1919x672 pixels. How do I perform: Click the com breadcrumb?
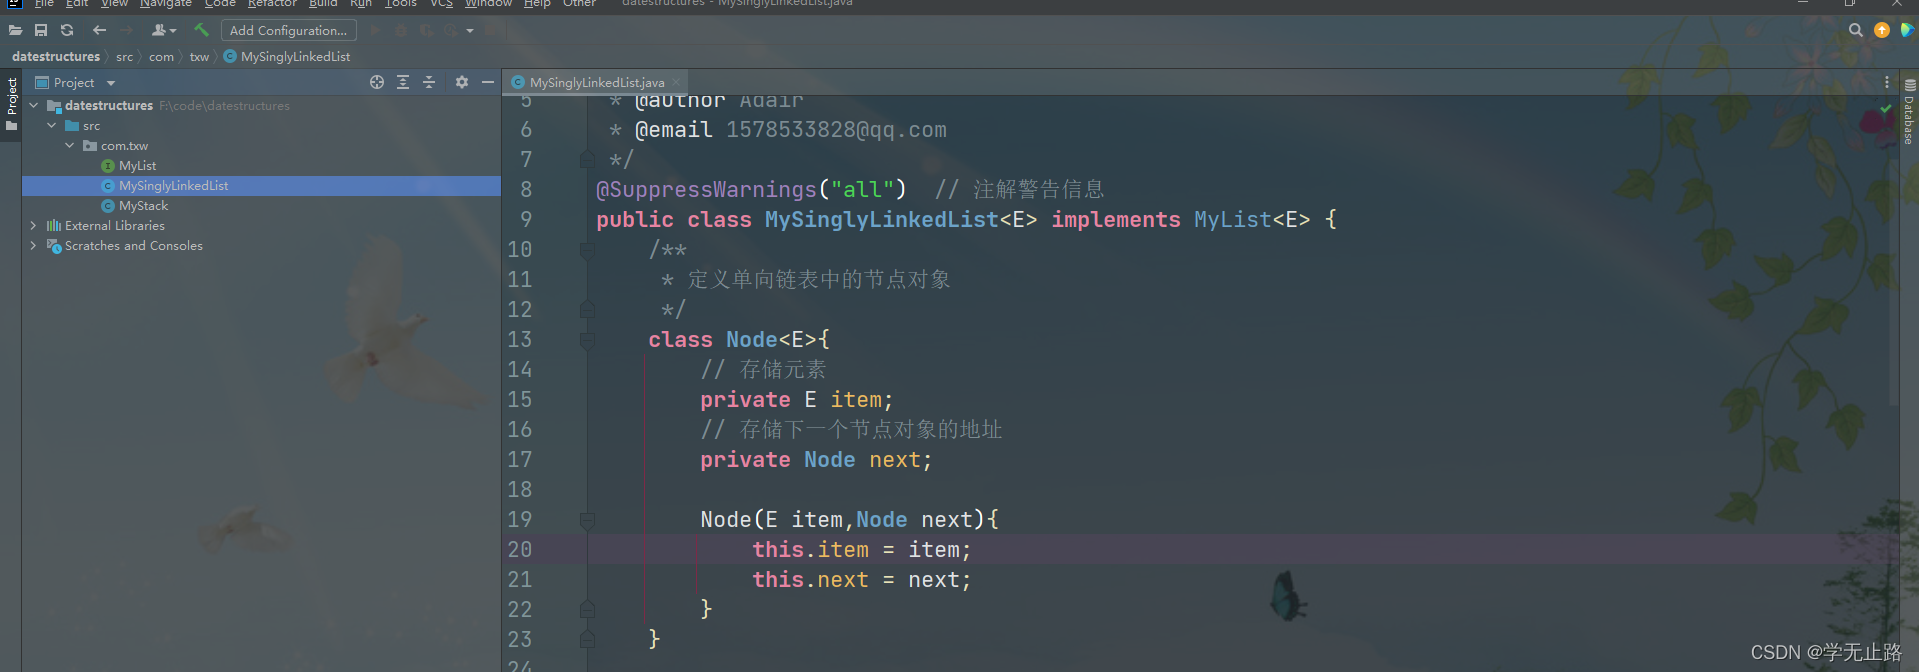pyautogui.click(x=161, y=57)
